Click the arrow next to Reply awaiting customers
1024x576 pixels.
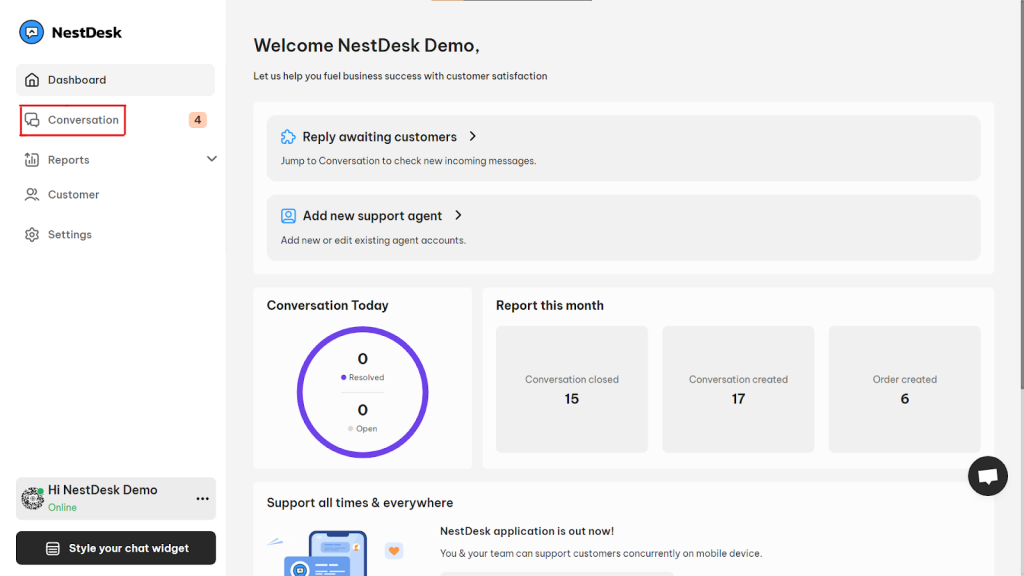tap(473, 136)
